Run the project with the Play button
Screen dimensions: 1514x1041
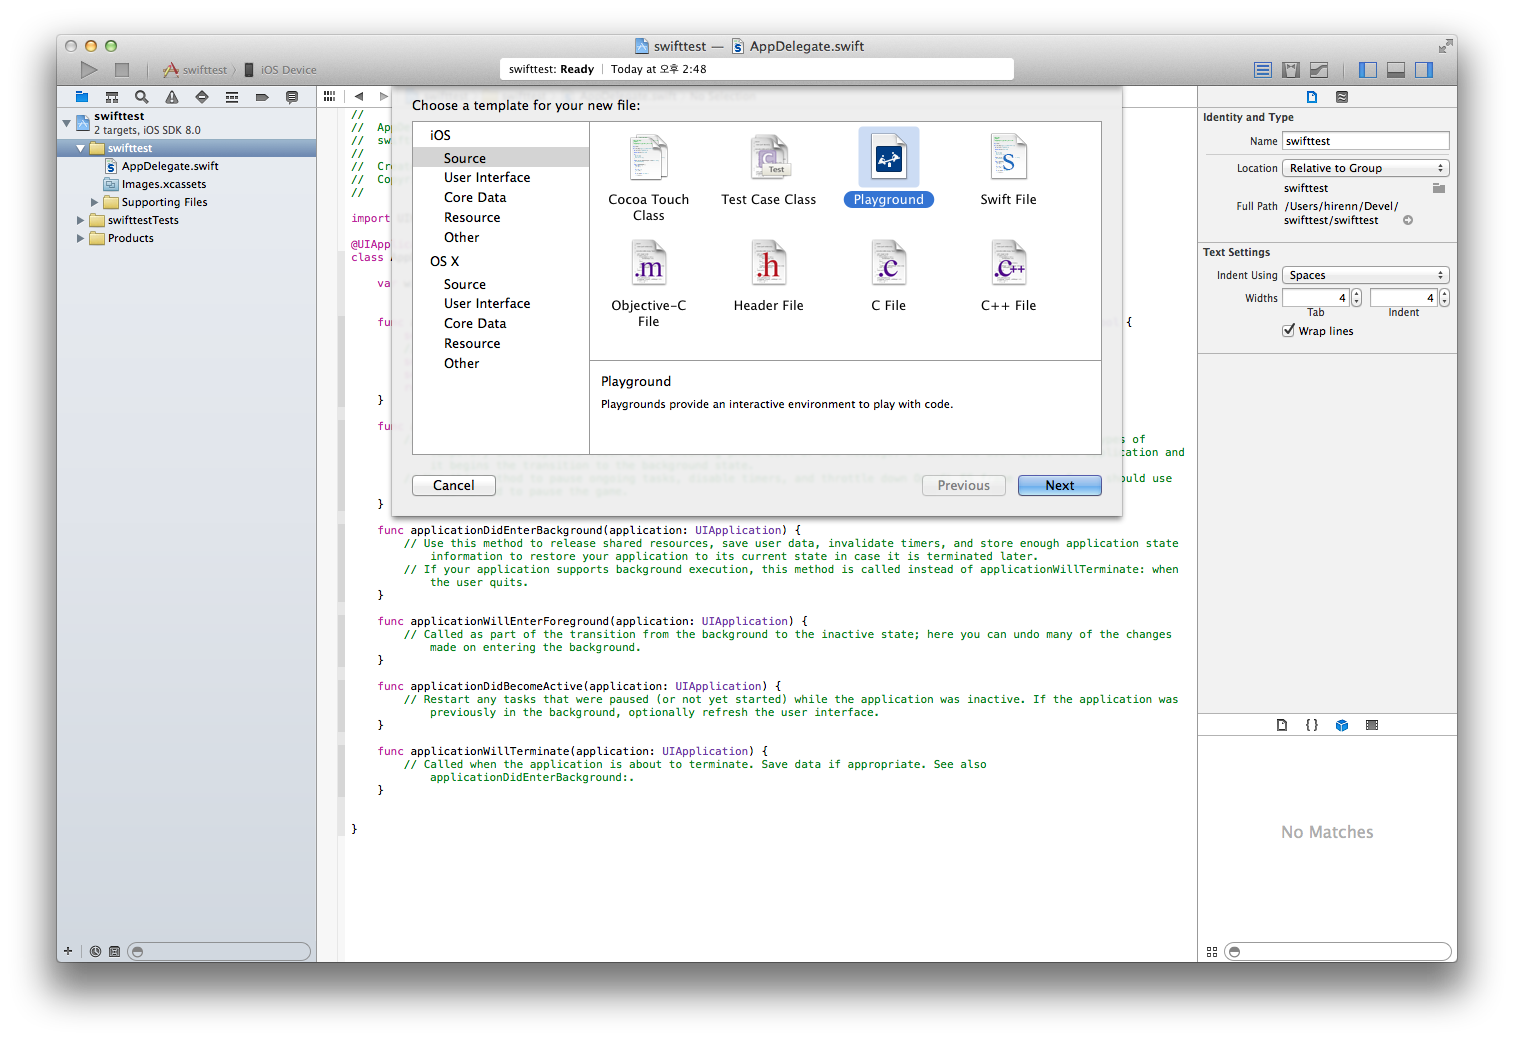pyautogui.click(x=89, y=69)
